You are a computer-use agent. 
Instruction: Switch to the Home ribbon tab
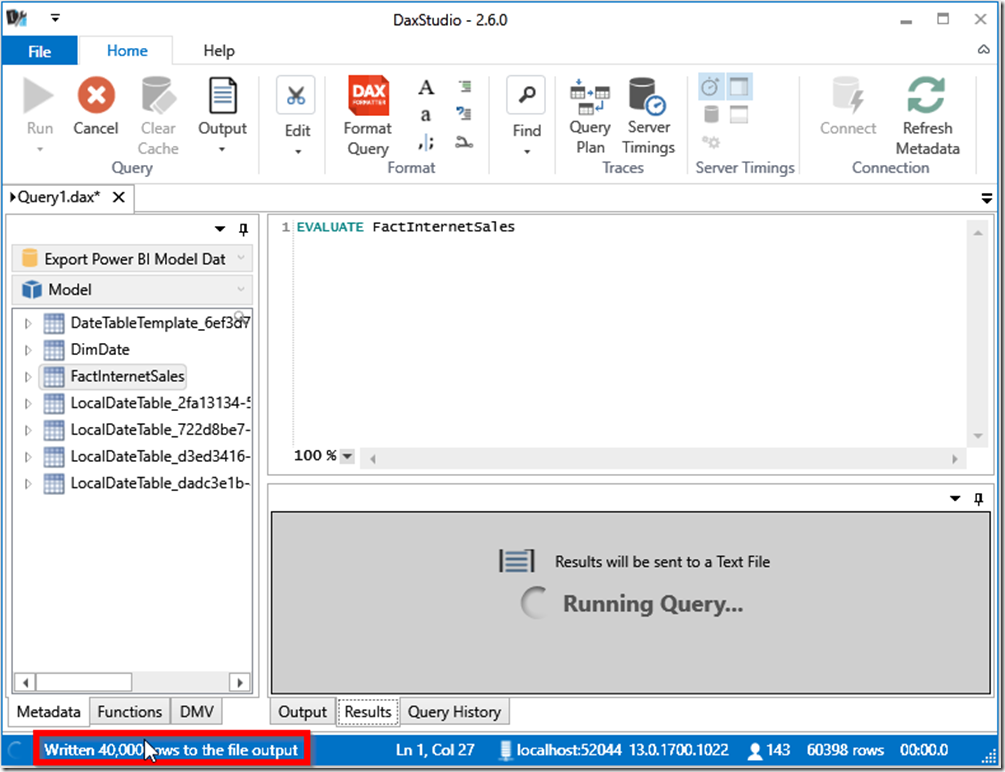[x=127, y=51]
